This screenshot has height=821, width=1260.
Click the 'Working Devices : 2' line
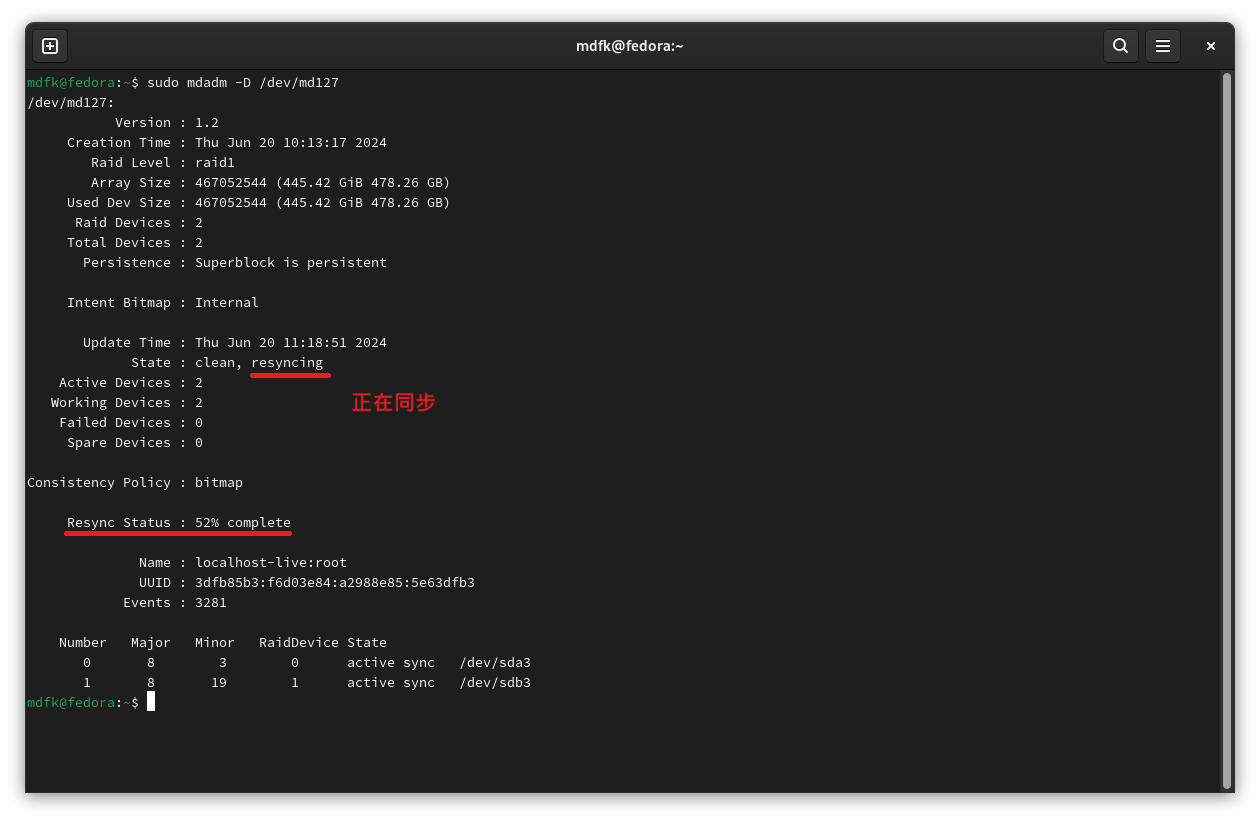pyautogui.click(x=127, y=402)
